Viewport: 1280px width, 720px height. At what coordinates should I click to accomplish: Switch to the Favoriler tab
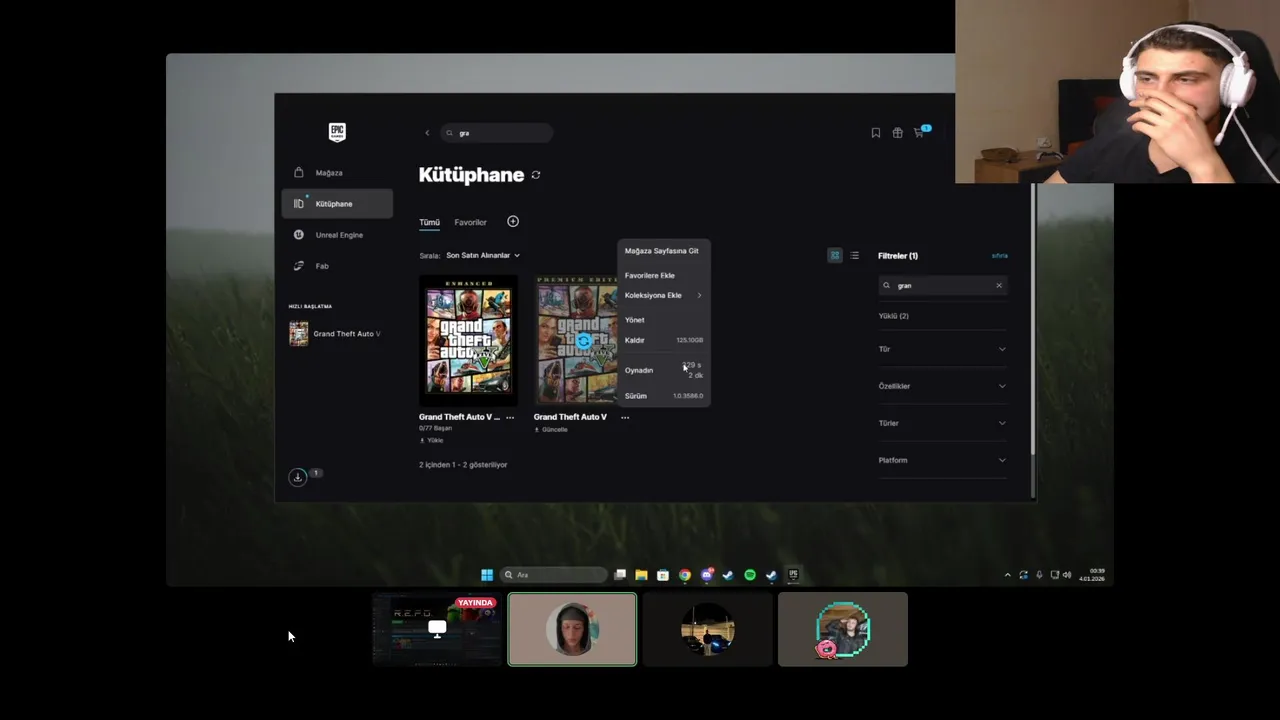click(x=470, y=222)
